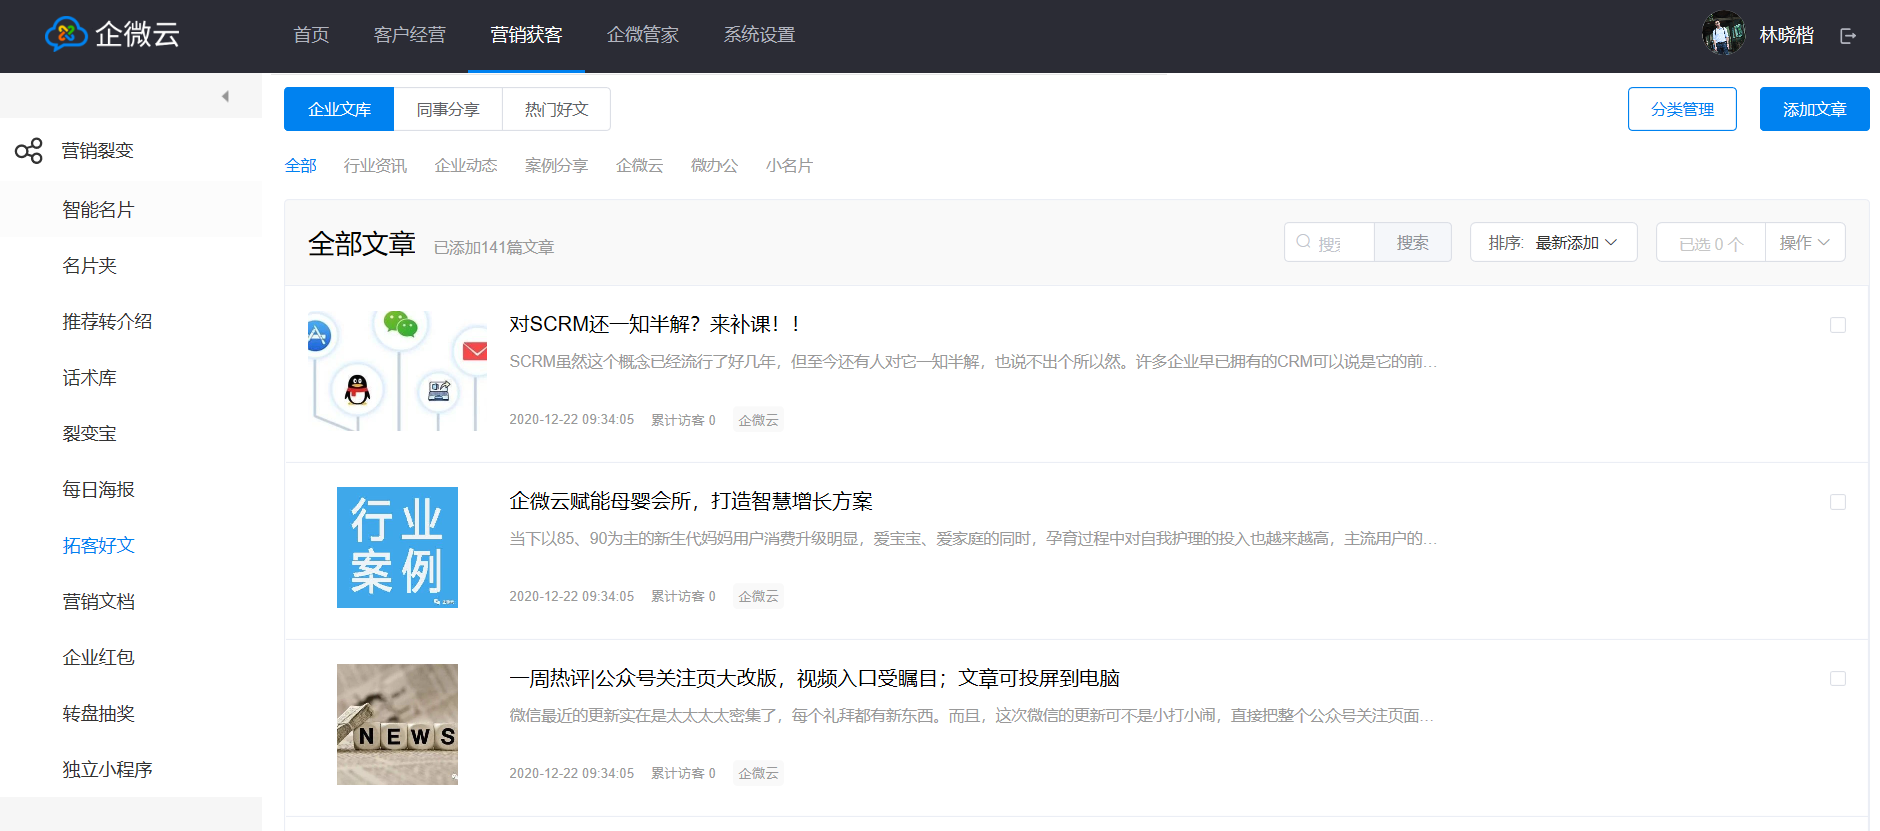
Task: Open 客户经营 in the top navigation
Action: (409, 35)
